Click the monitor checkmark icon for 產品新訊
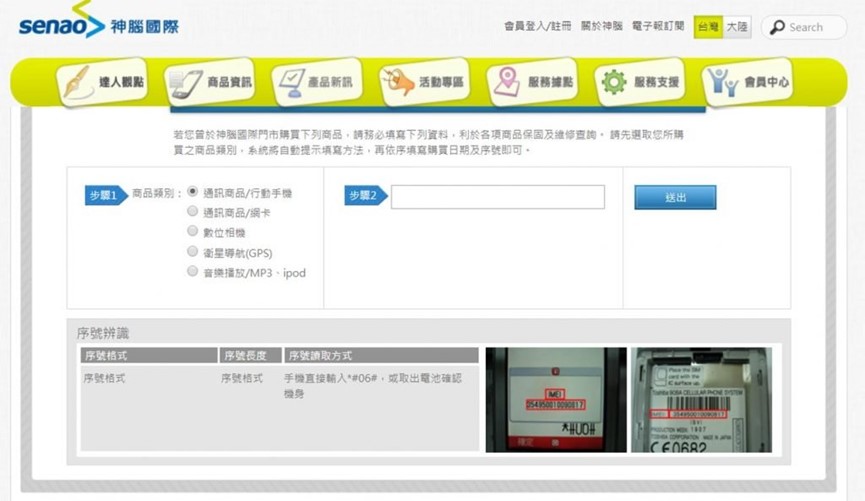This screenshot has height=501, width=865. [x=291, y=83]
